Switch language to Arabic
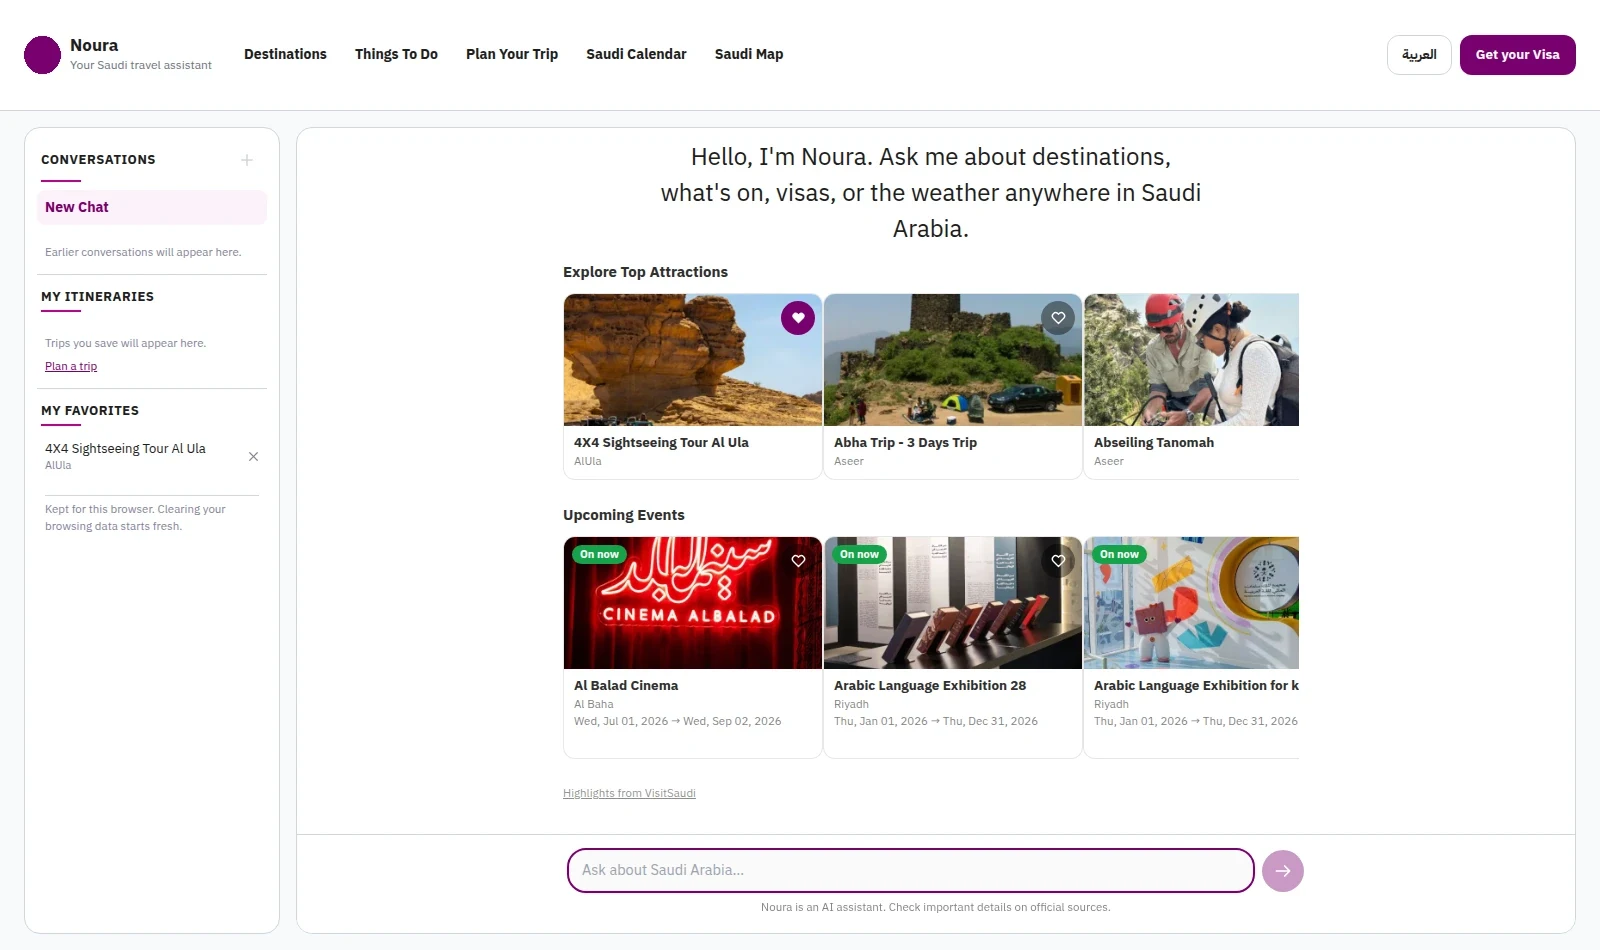Viewport: 1600px width, 950px height. [x=1419, y=55]
